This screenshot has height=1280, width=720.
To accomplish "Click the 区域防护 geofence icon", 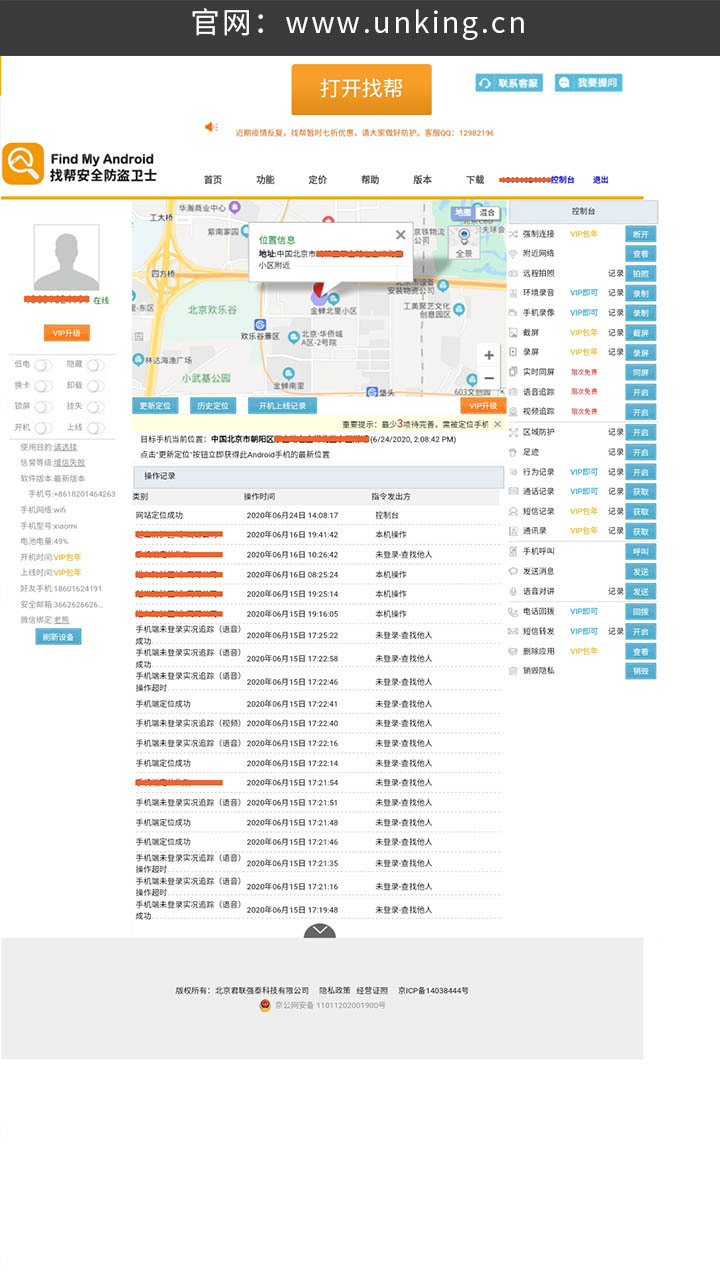I will coord(513,432).
